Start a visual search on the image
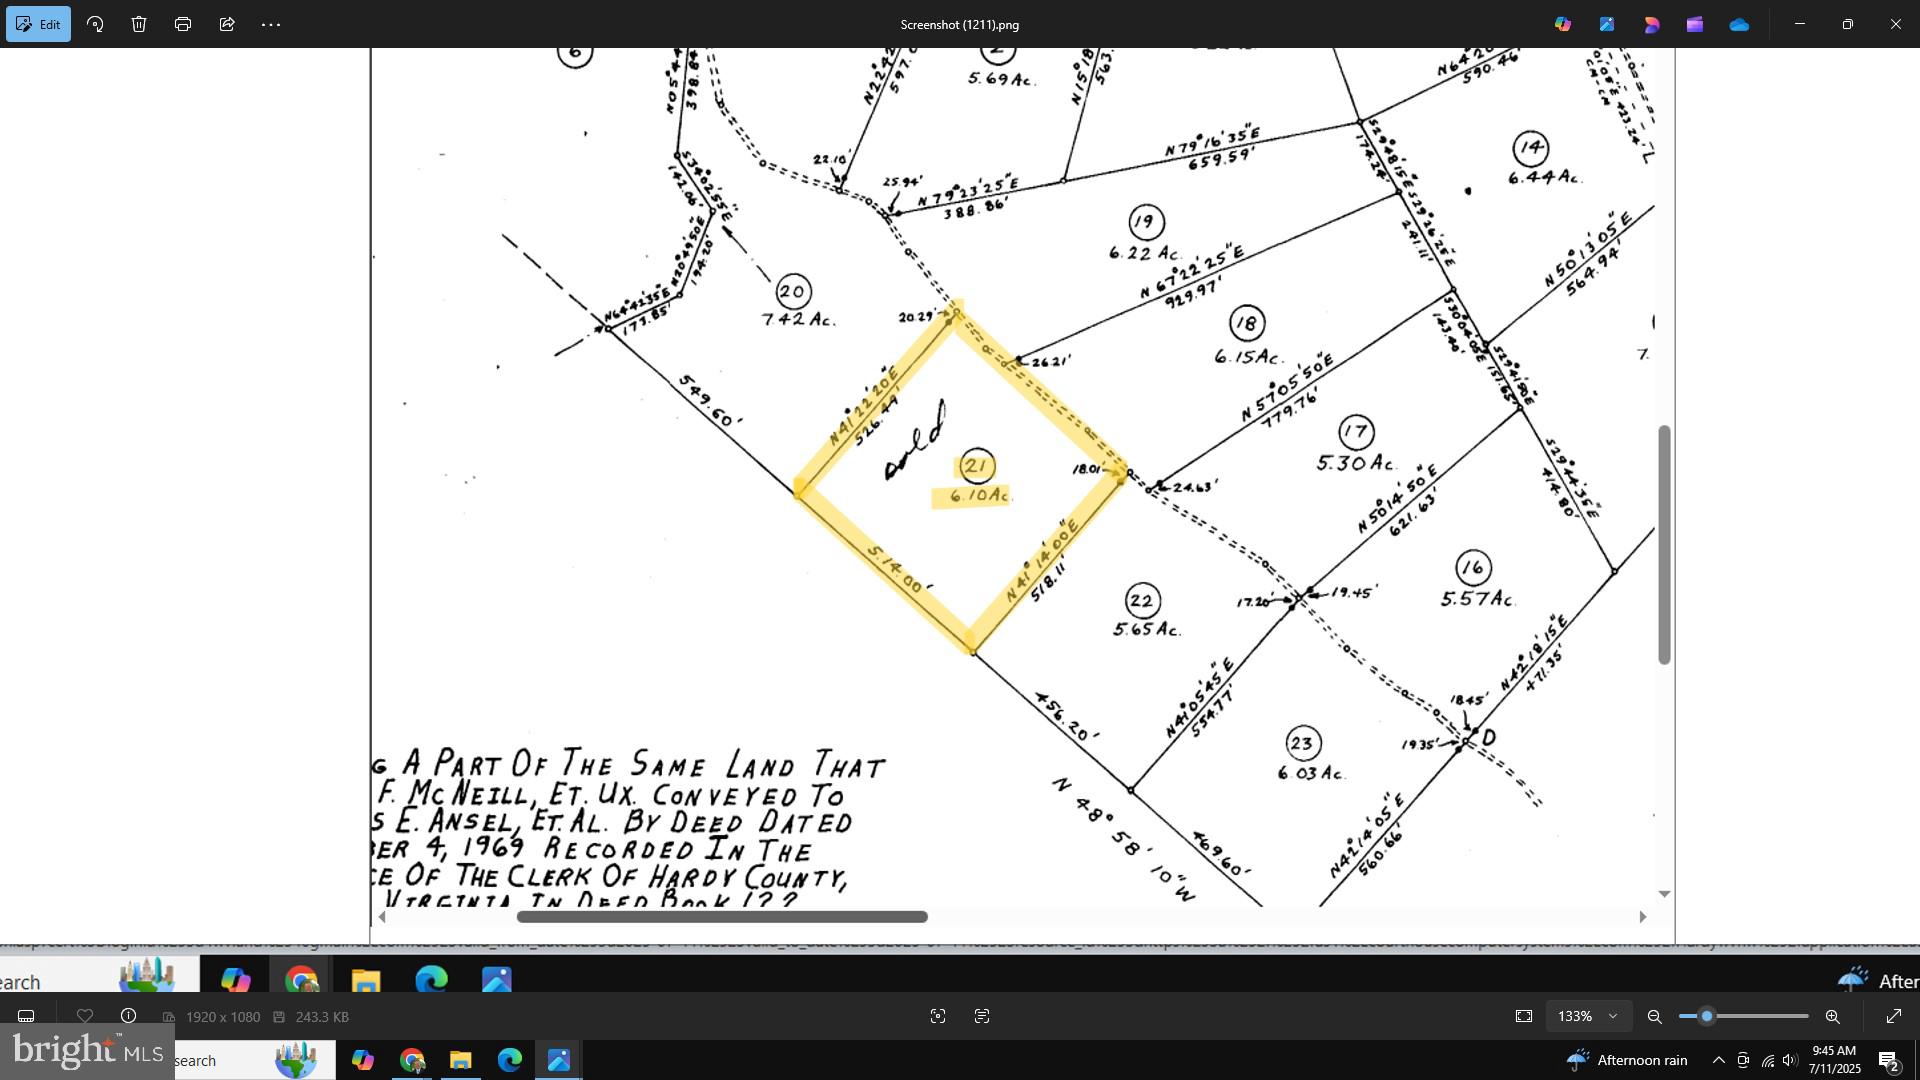The image size is (1920, 1080). click(938, 1015)
